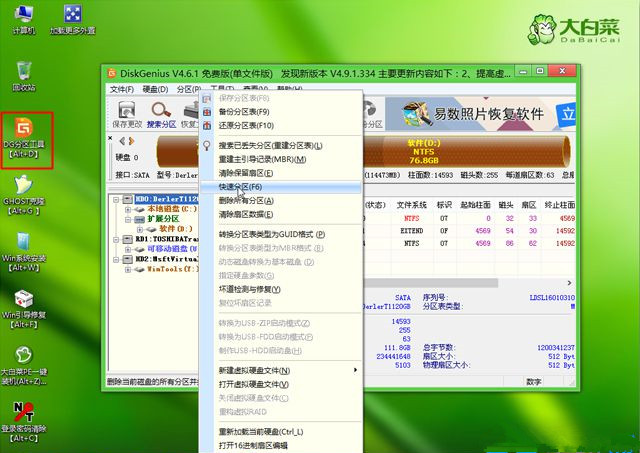Screen dimensions: 640x453
Task: Select 快速分区(F6) from the menu
Action: coord(240,186)
